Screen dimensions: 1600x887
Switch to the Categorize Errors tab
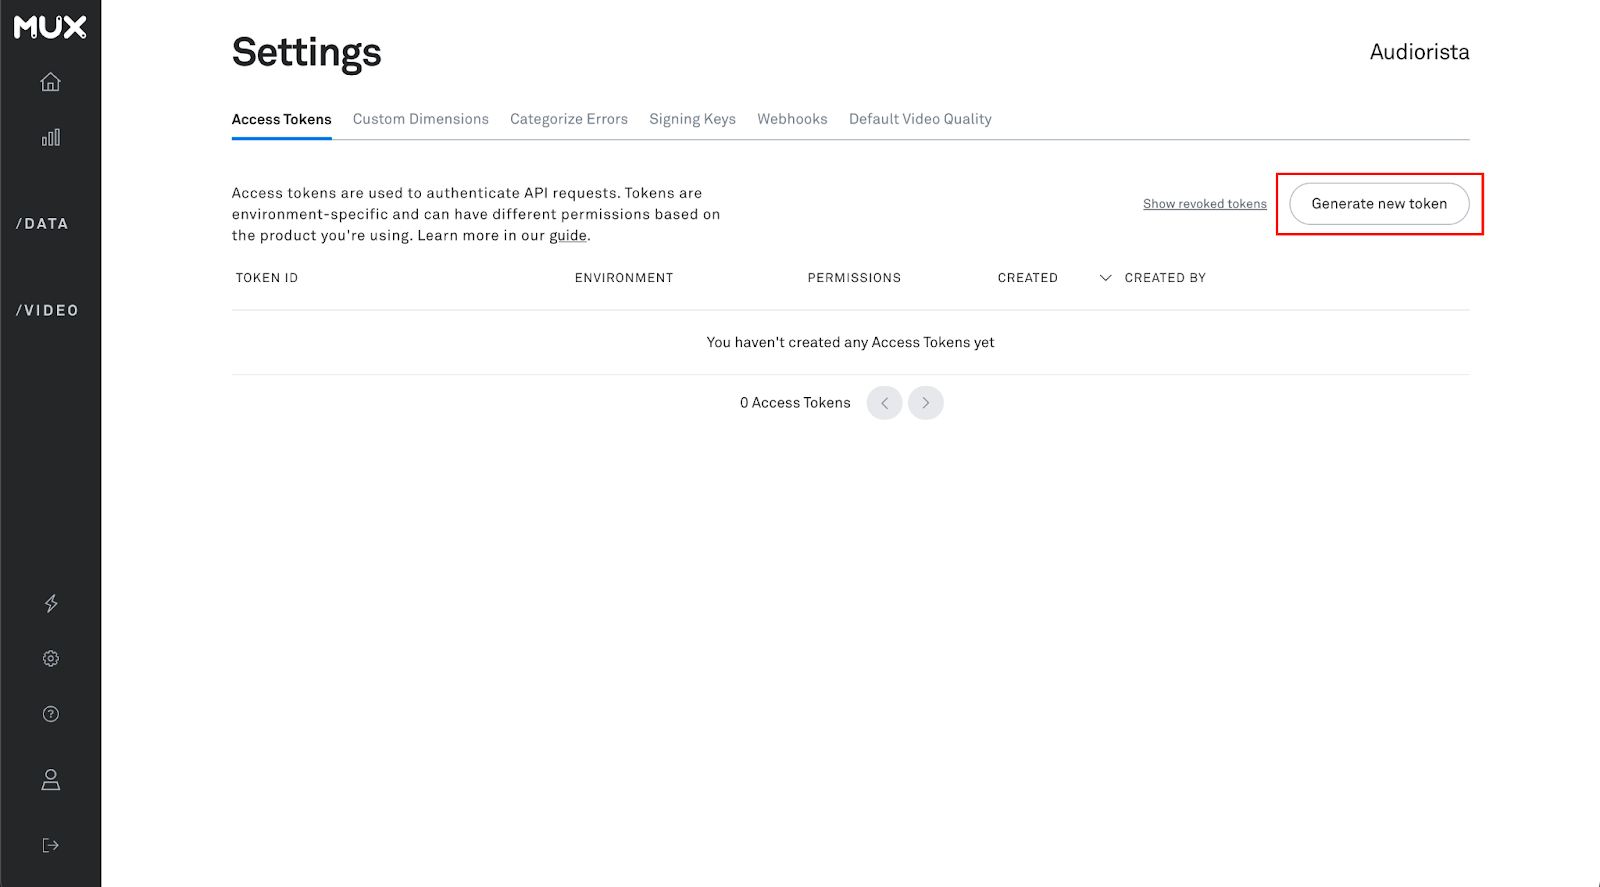point(569,119)
